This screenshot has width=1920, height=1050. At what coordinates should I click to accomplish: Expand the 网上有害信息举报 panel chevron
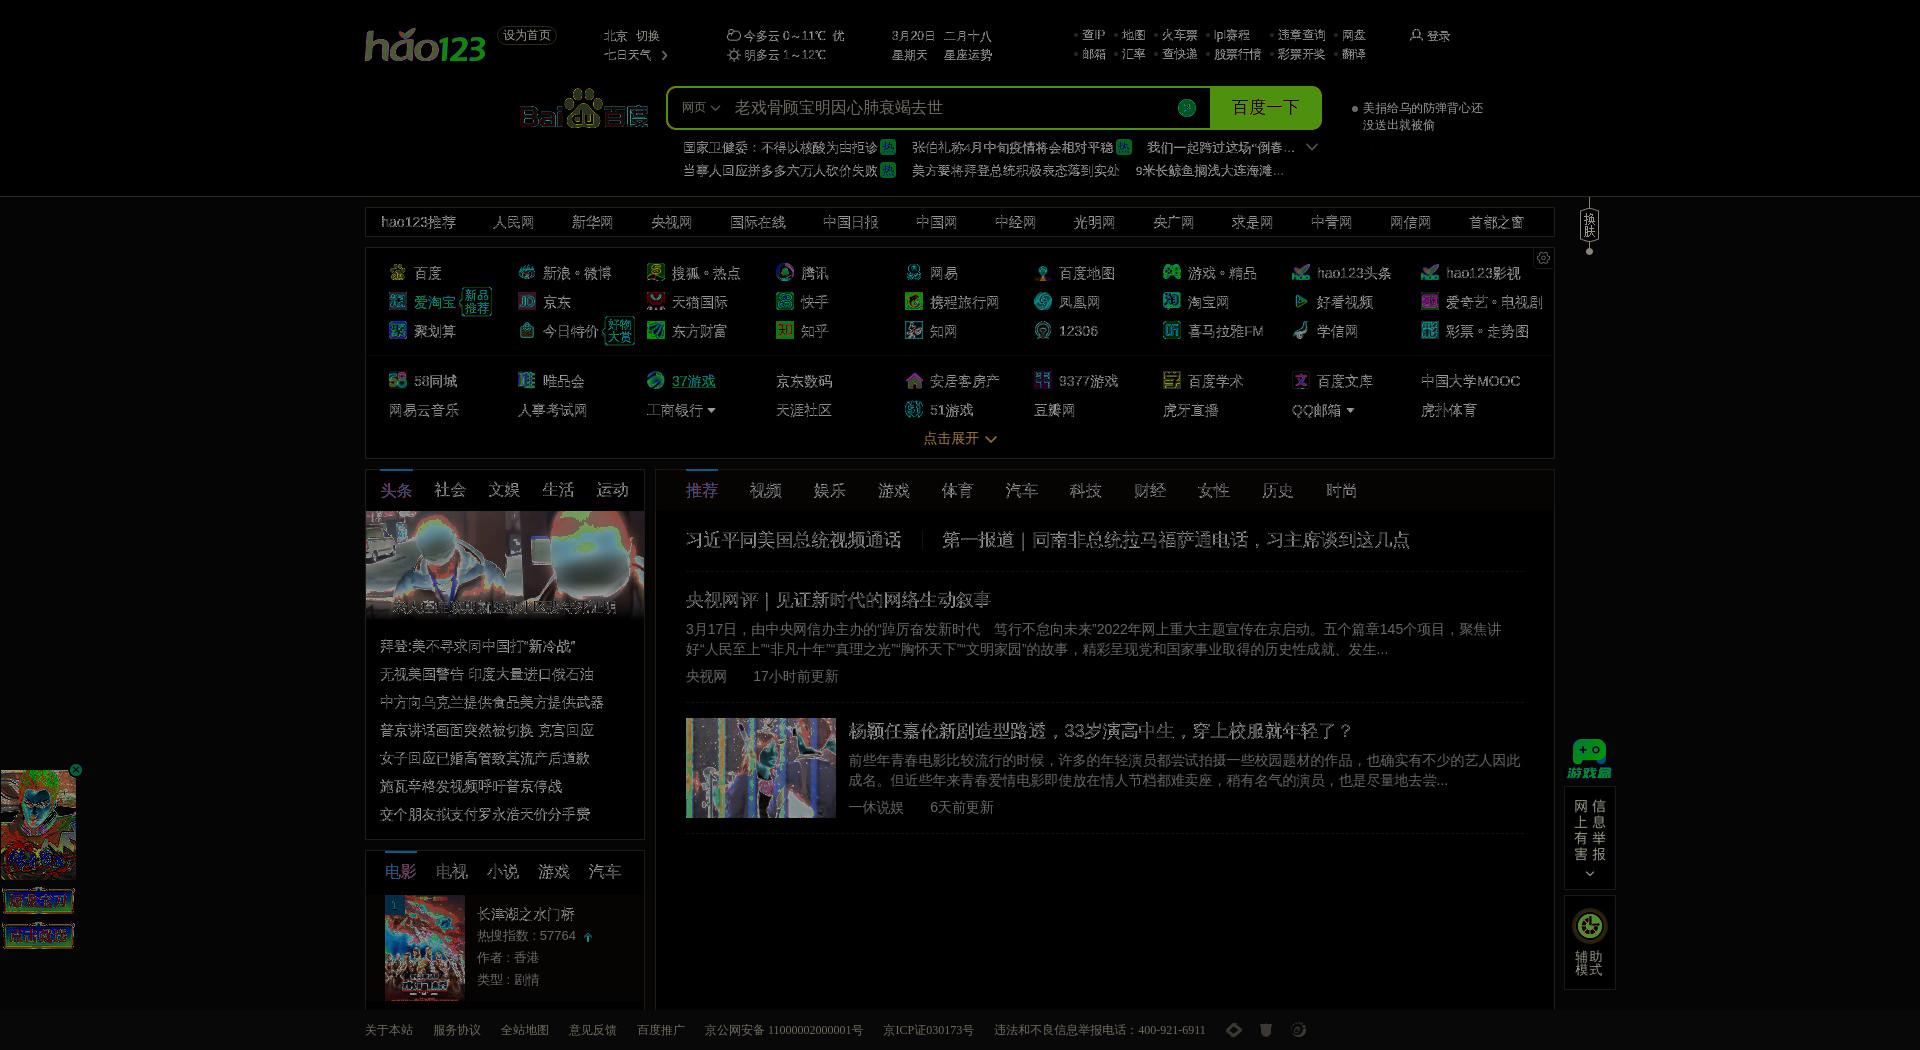point(1589,873)
